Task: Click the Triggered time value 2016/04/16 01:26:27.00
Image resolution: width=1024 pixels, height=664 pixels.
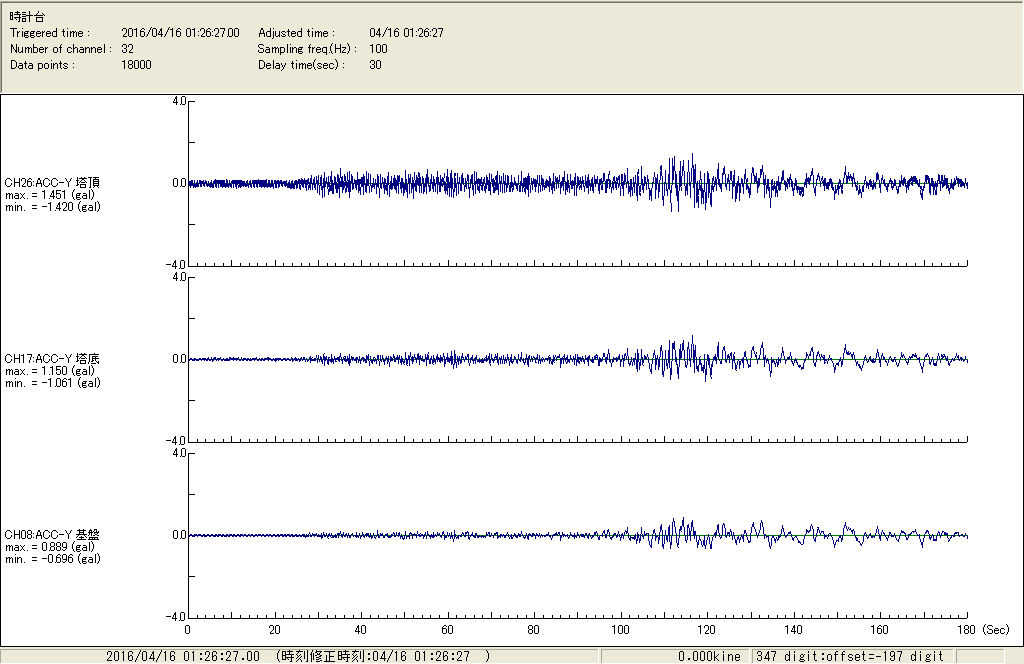Action: (x=187, y=33)
